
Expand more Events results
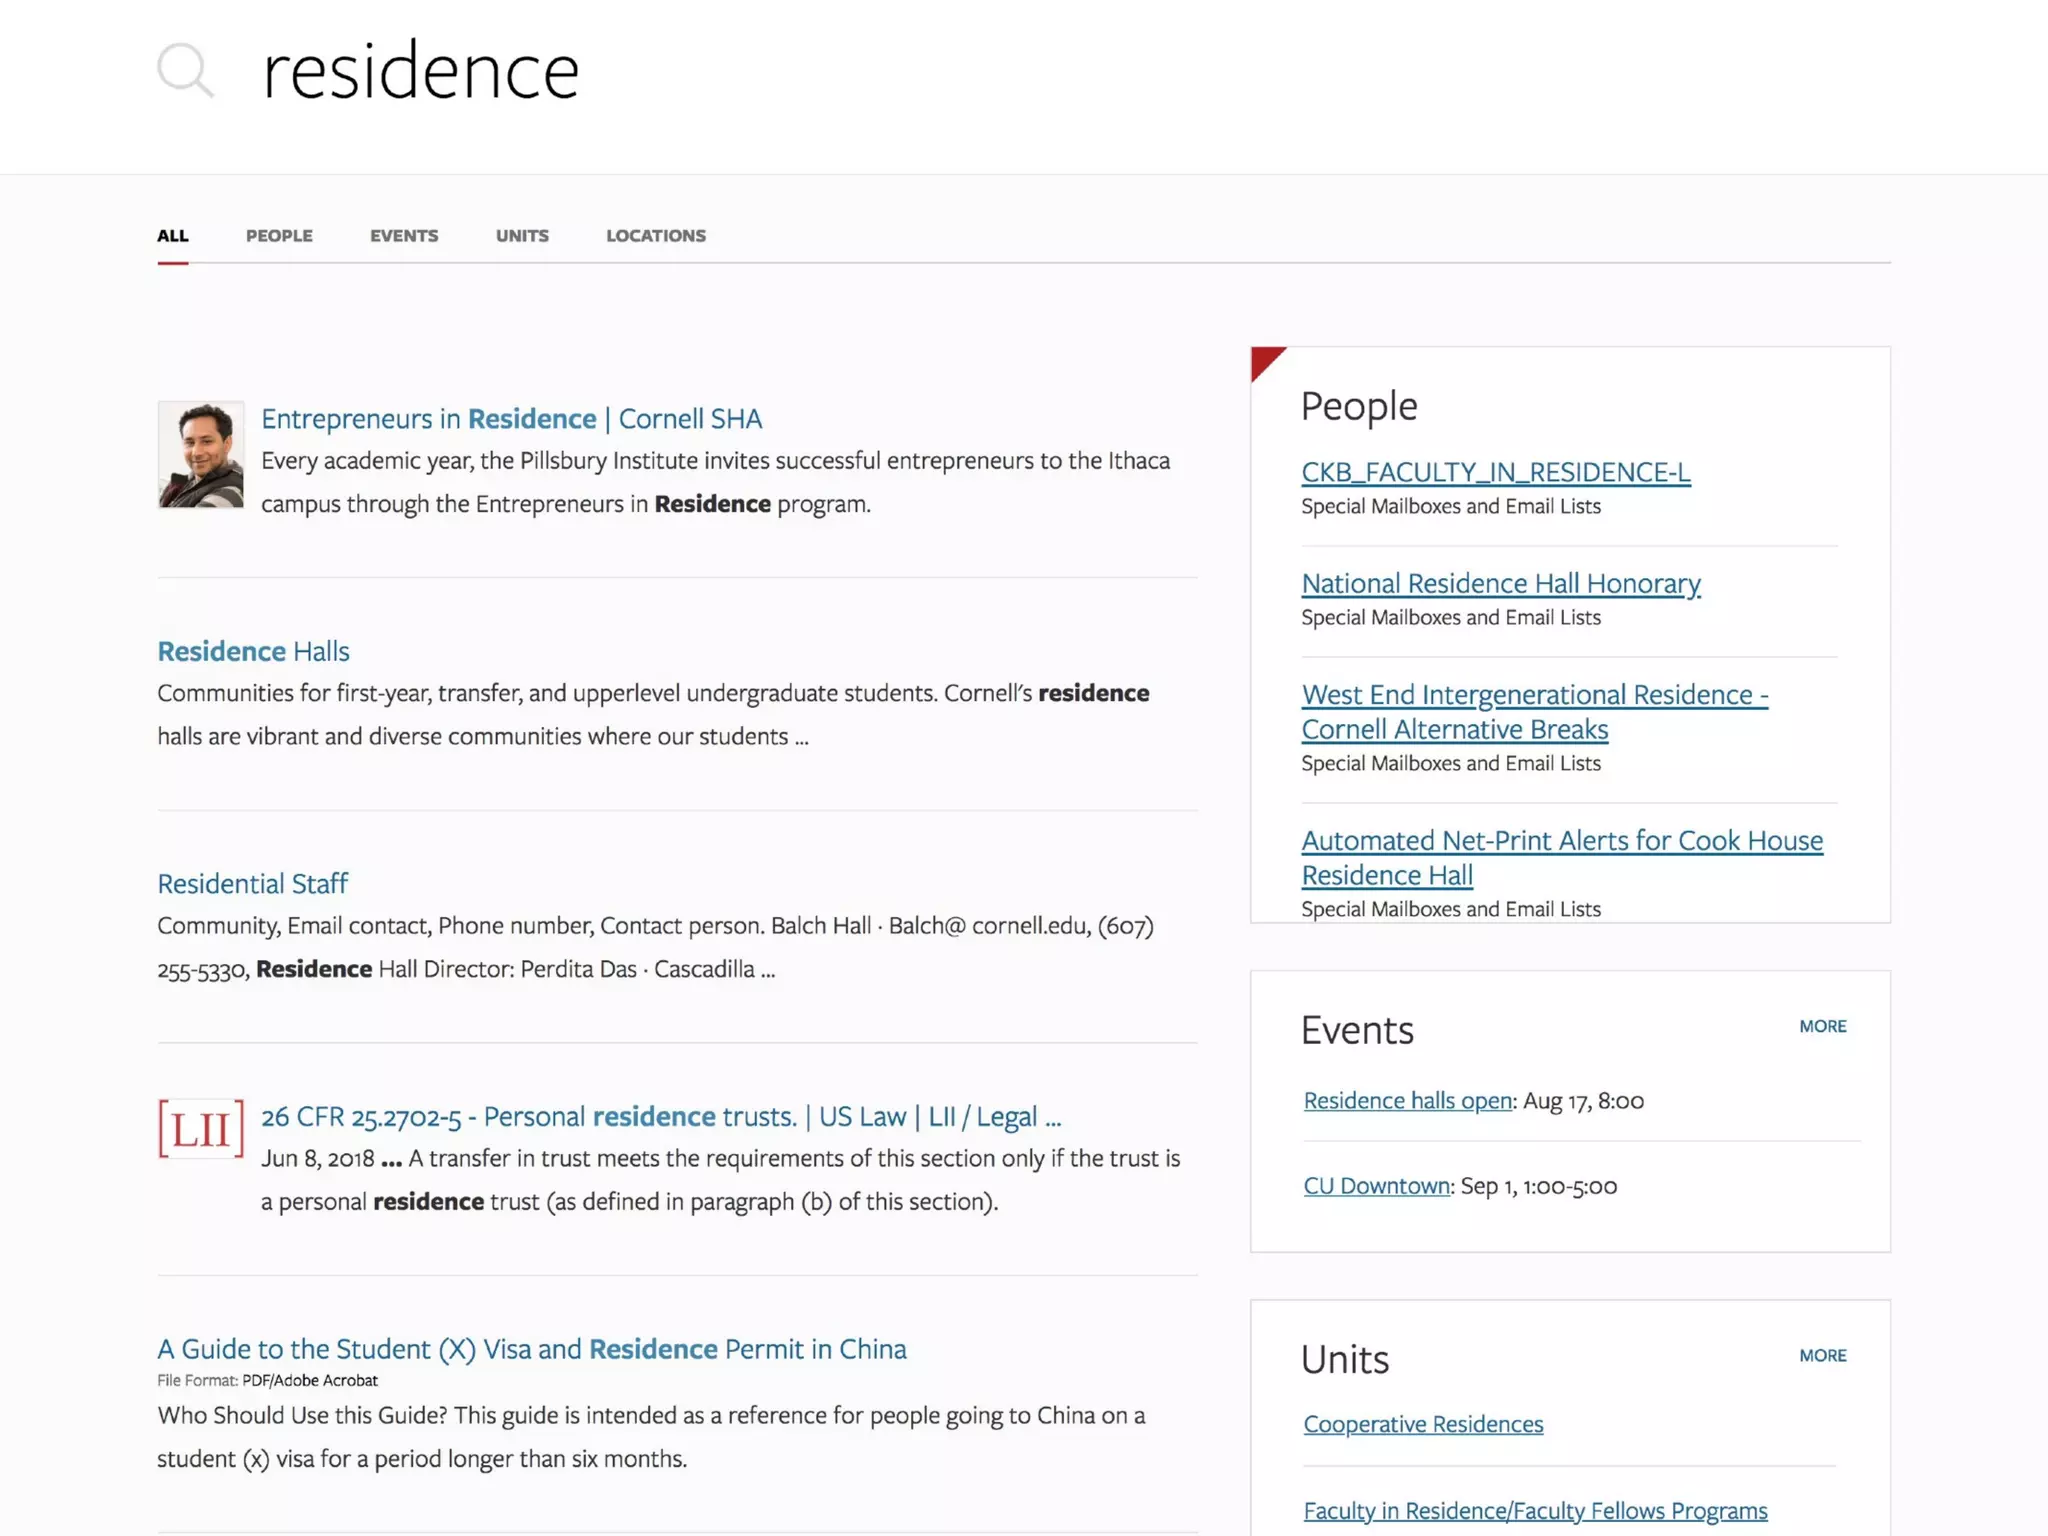[1822, 1026]
